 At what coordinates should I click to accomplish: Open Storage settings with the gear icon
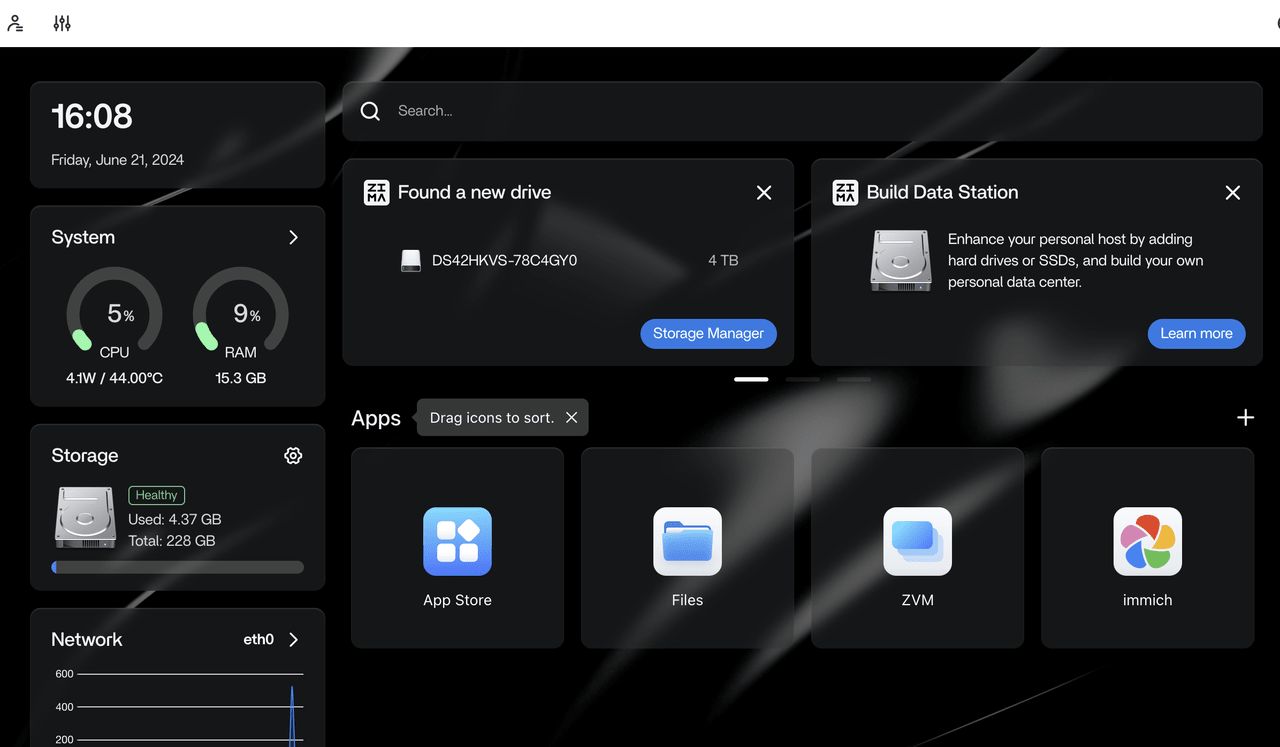point(293,455)
